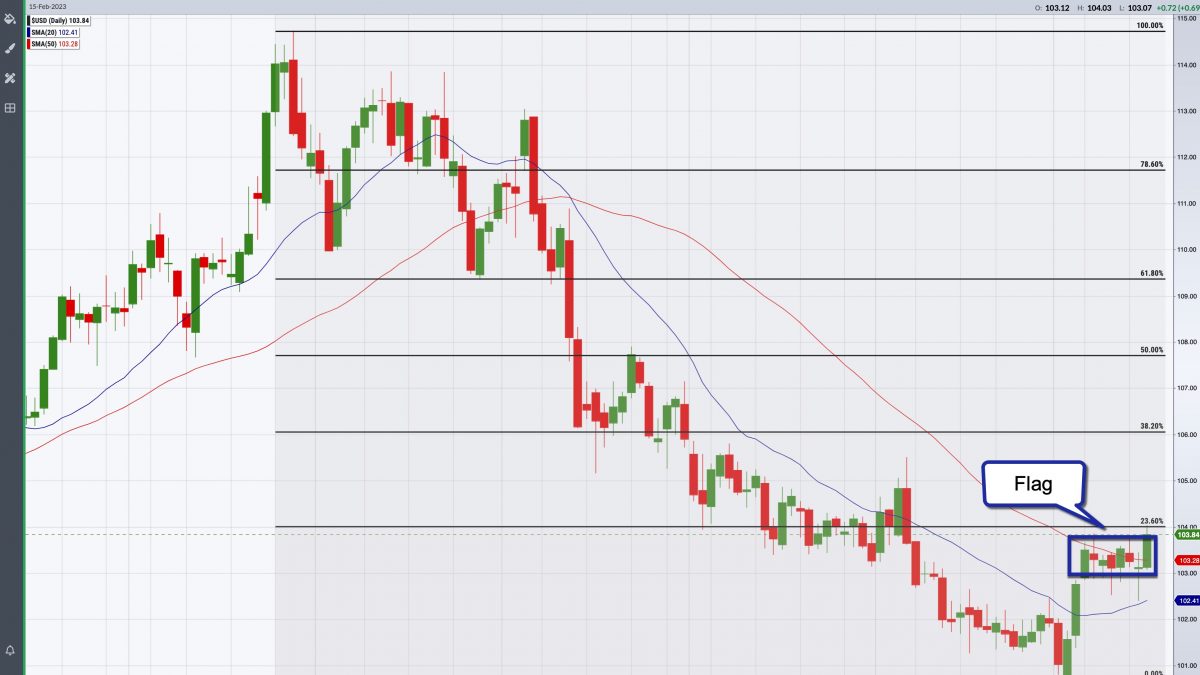Select the 78.60% Fibonacci label
The height and width of the screenshot is (675, 1200).
(1152, 164)
